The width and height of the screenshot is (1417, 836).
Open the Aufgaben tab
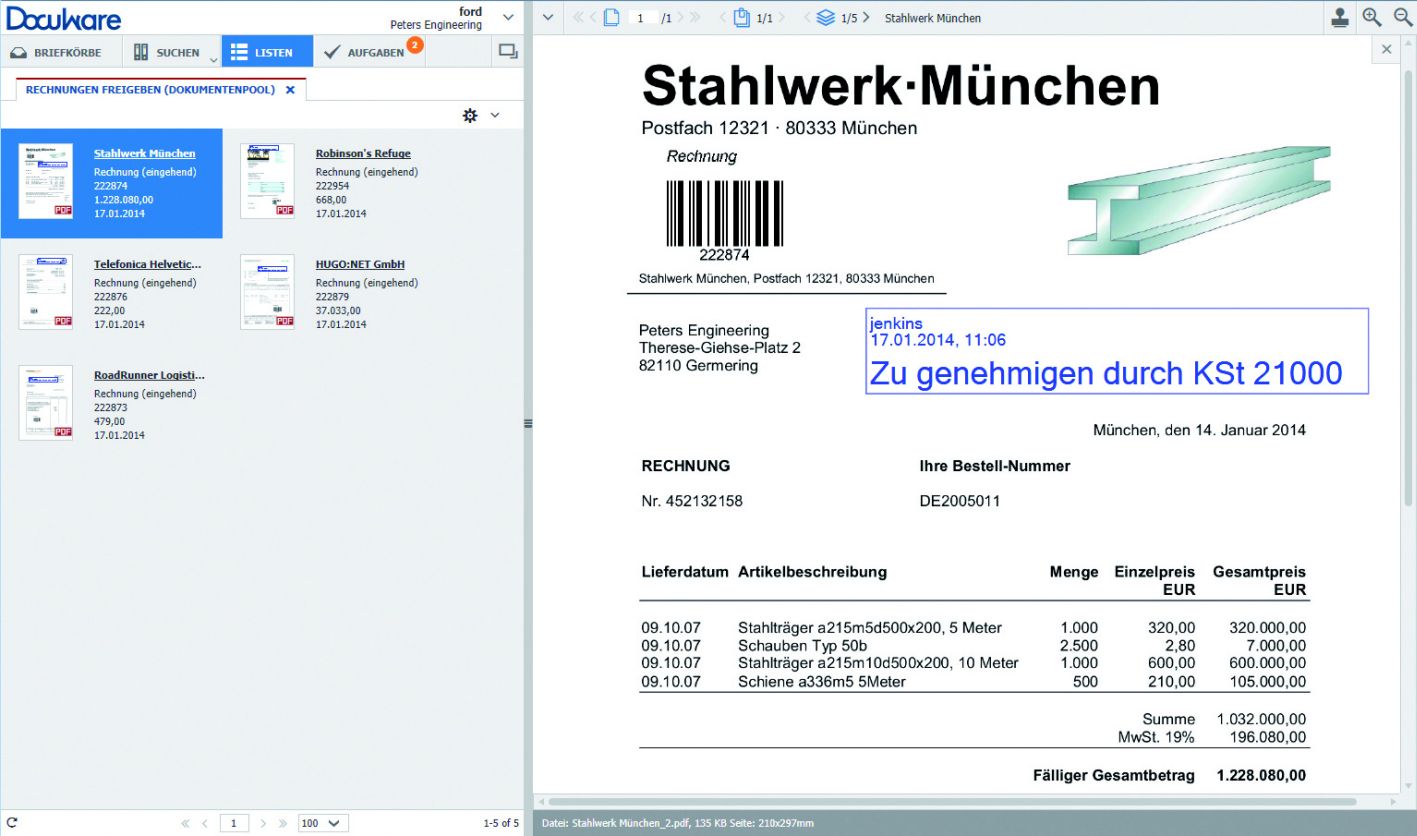[369, 52]
